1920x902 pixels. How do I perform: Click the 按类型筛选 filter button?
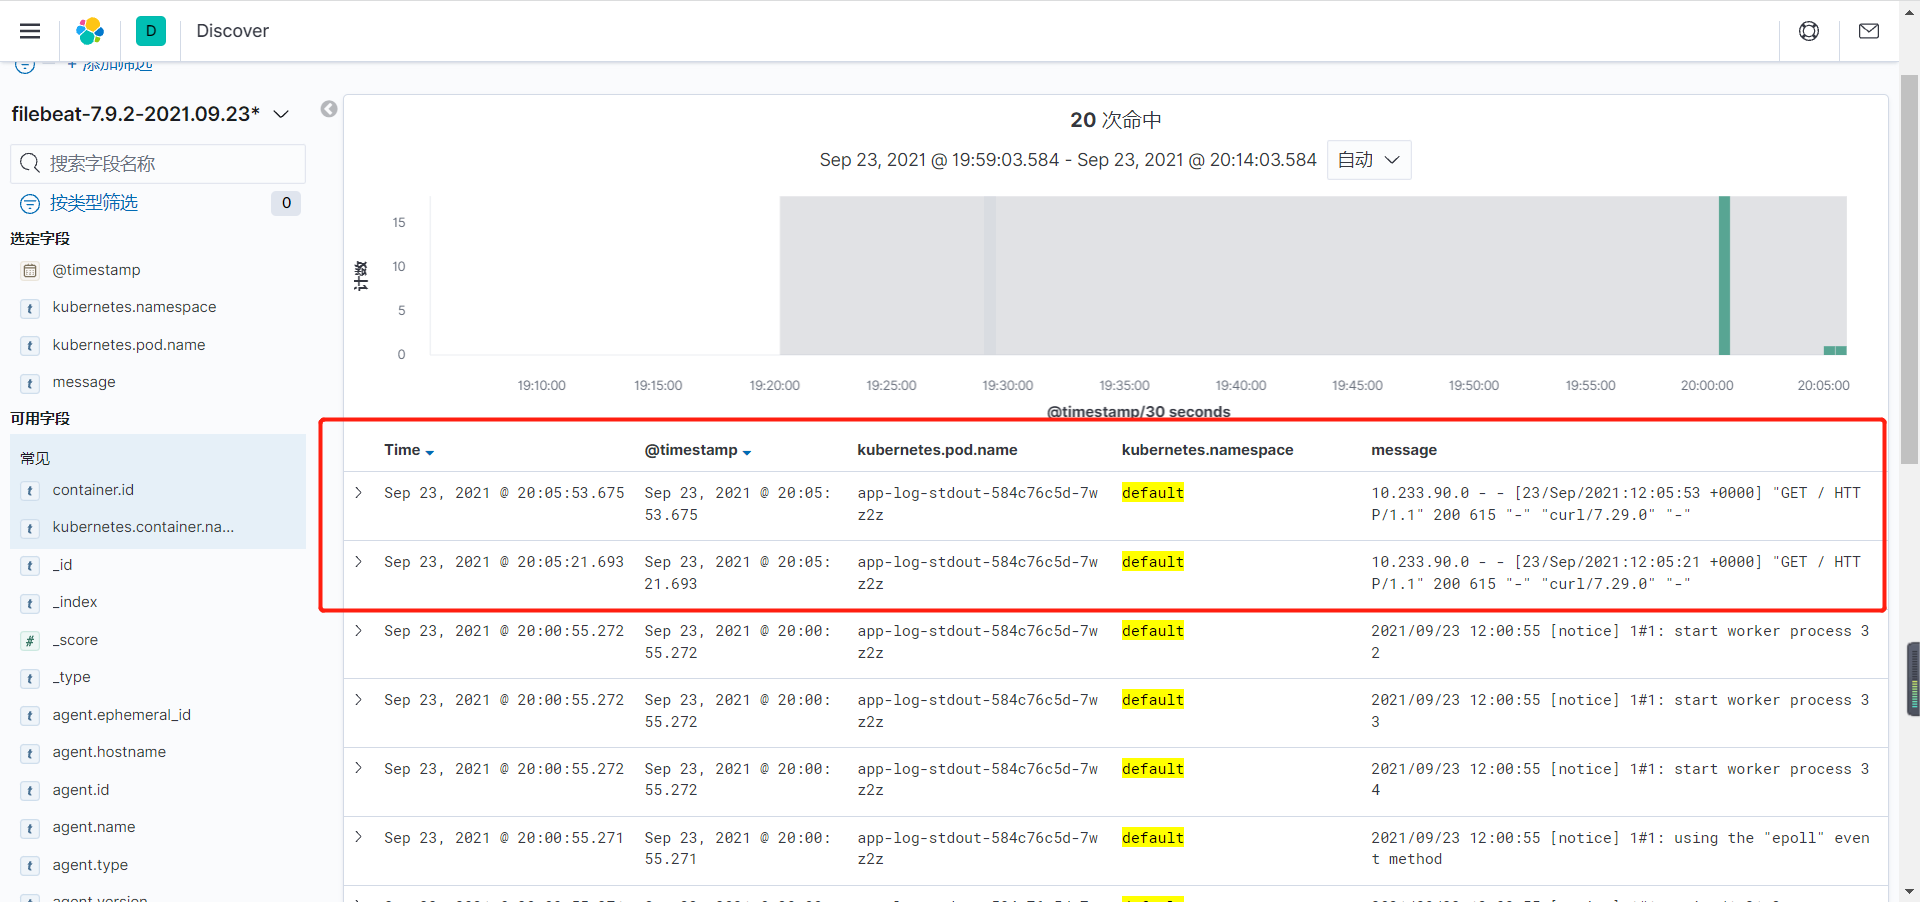(x=94, y=203)
